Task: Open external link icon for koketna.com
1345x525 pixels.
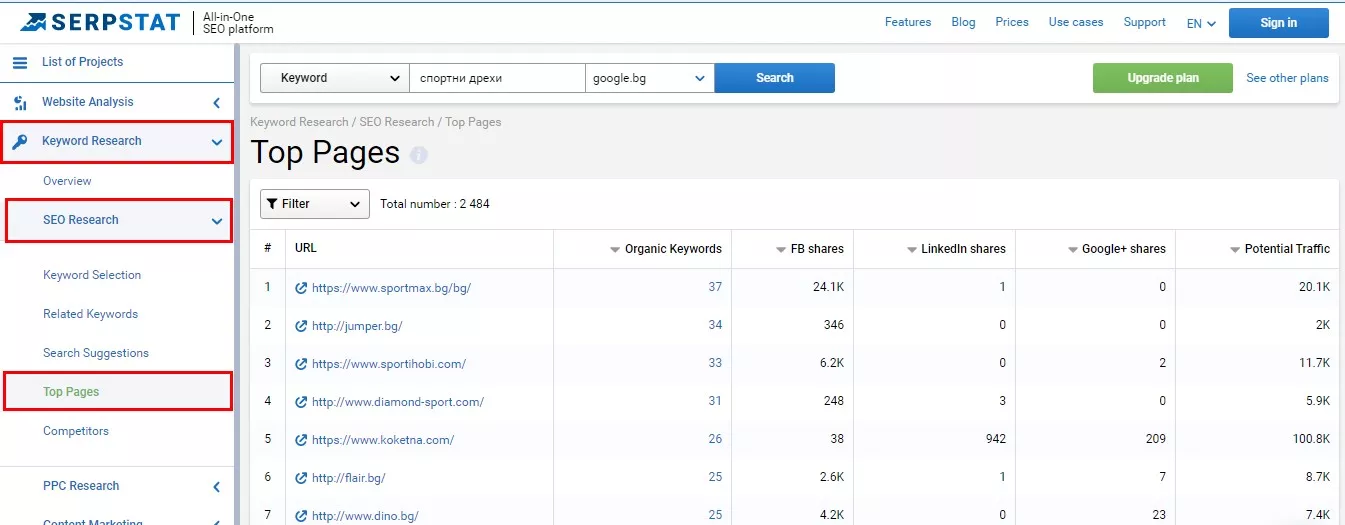Action: (x=301, y=440)
